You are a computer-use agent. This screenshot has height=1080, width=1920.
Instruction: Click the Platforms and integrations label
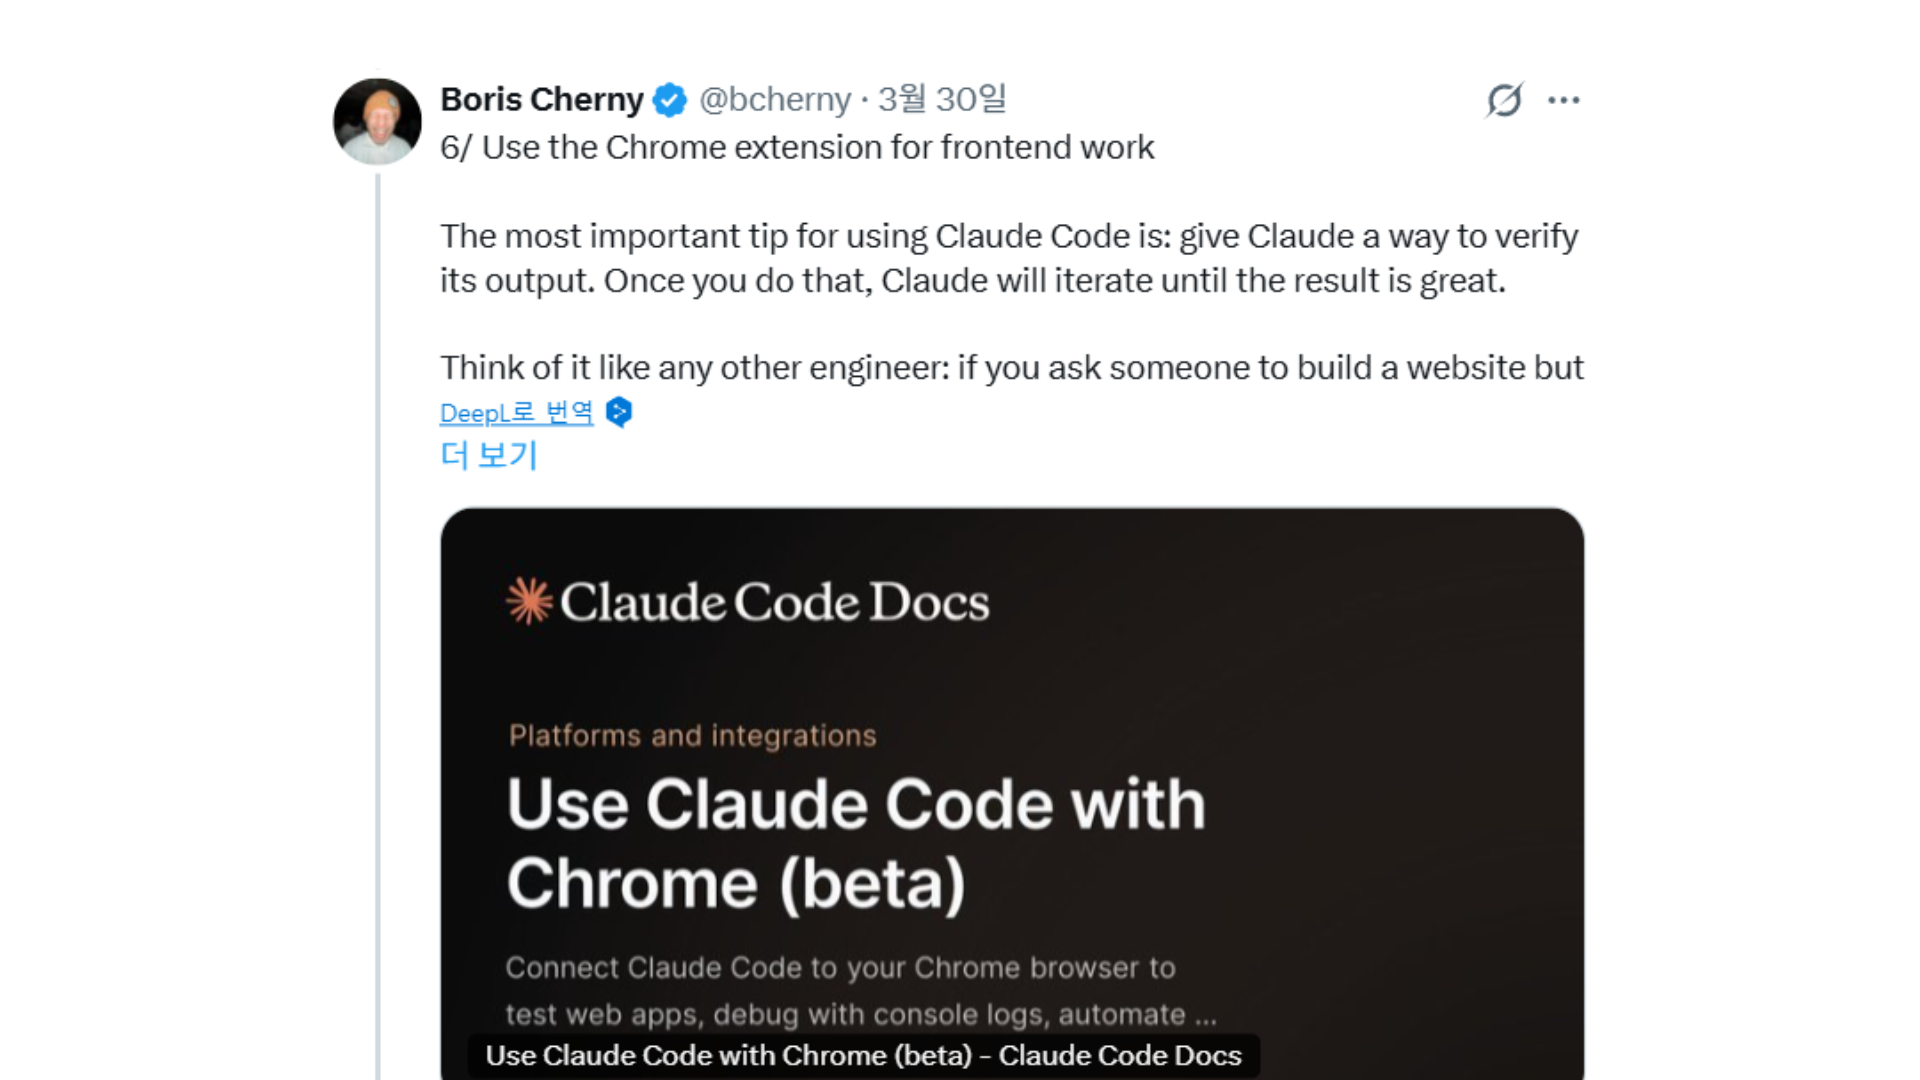click(692, 736)
